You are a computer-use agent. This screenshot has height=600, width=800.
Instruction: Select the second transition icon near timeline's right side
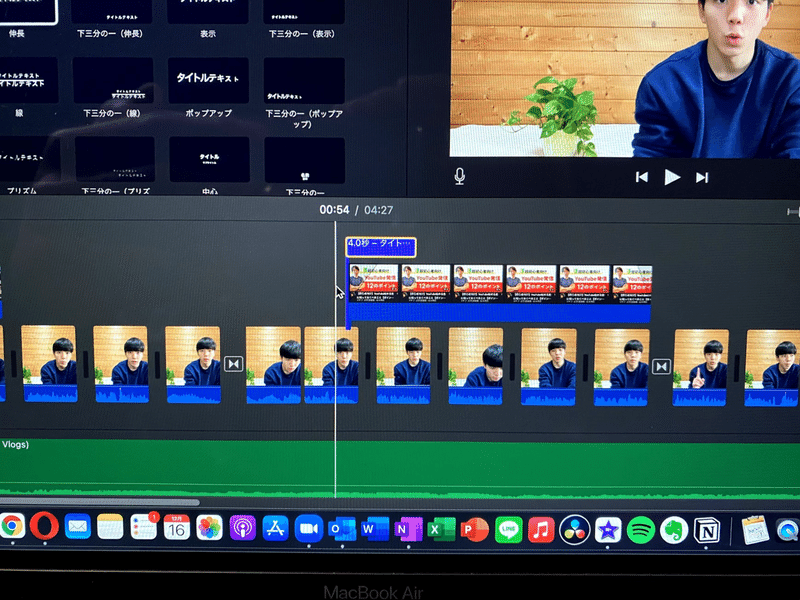661,366
